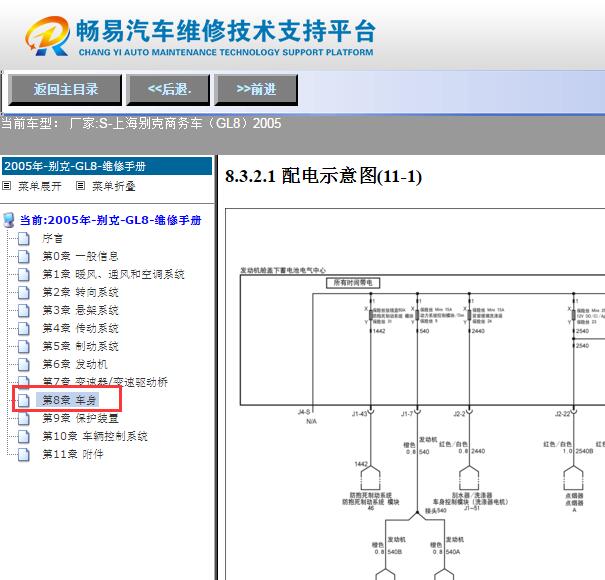Click the heading 8.3.2.1 配电示意图(11-1)
This screenshot has height=580, width=605.
pyautogui.click(x=323, y=176)
